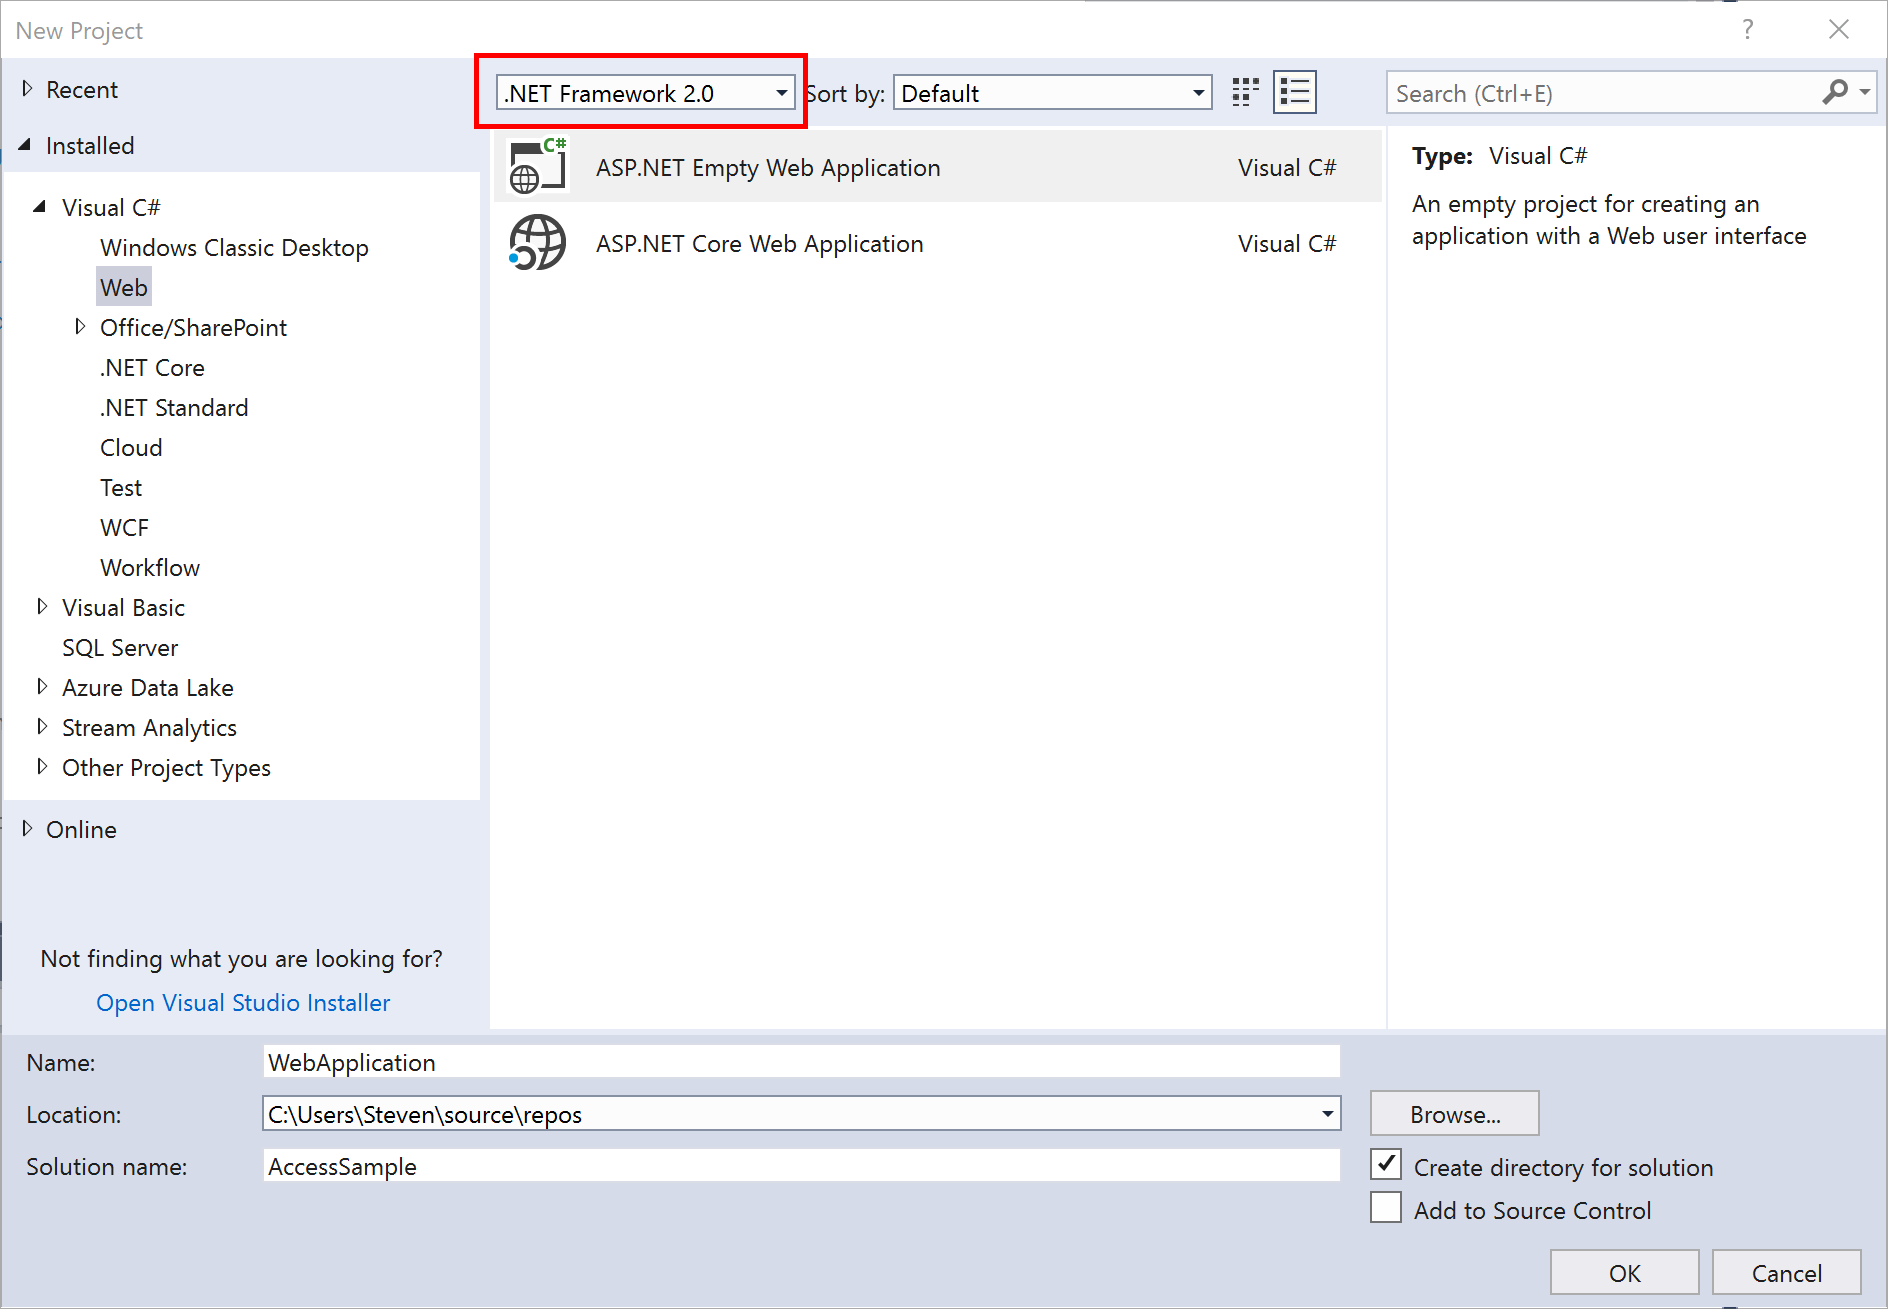Viewport: 1888px width, 1309px height.
Task: Expand the Visual Basic node
Action: 42,607
